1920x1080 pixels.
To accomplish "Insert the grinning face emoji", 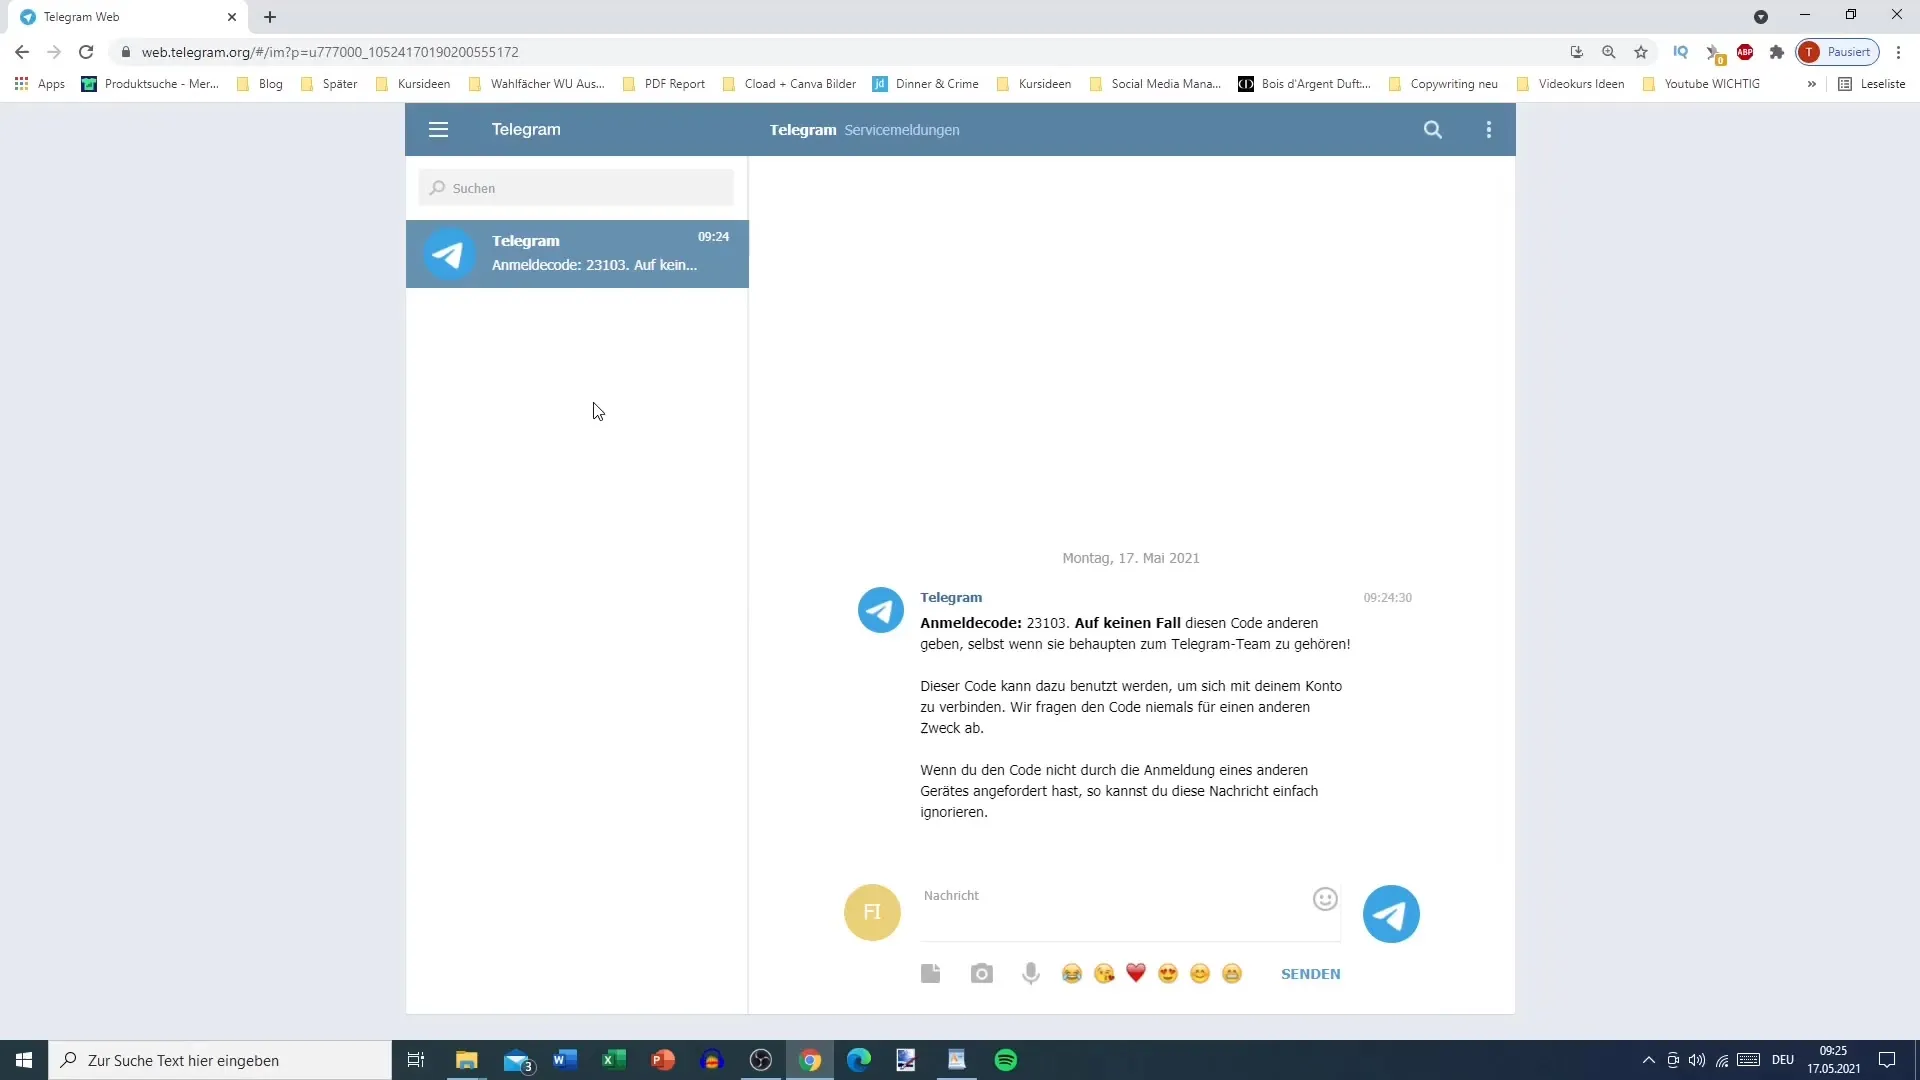I will pos(1232,974).
